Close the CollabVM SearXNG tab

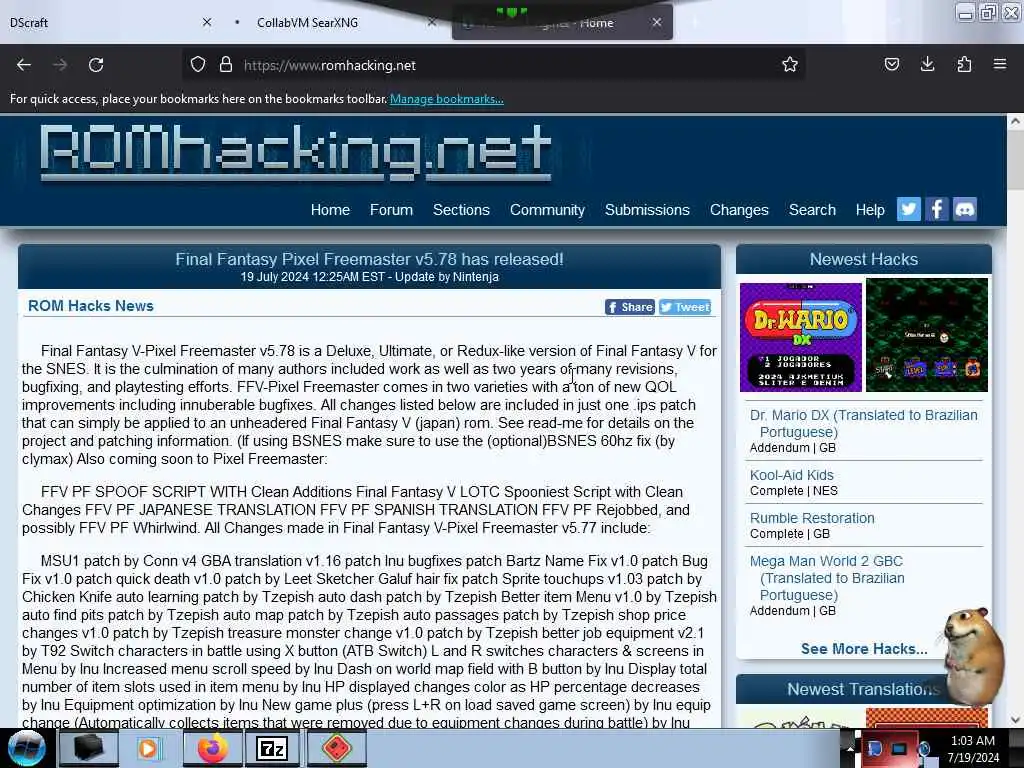pos(432,22)
